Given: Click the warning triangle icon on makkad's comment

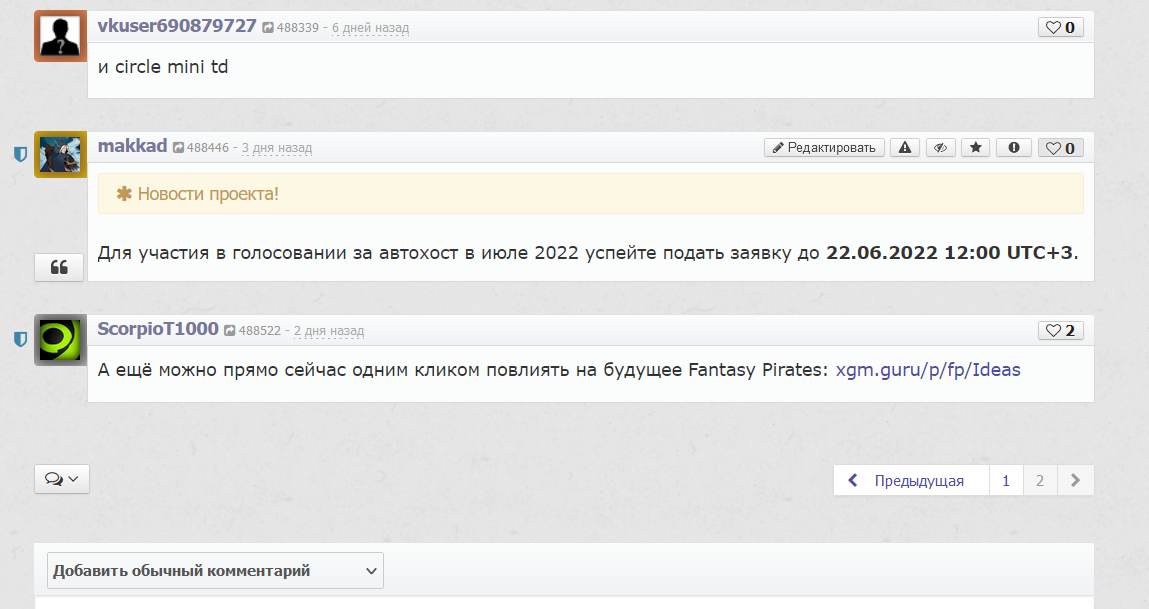Looking at the screenshot, I should coord(905,147).
